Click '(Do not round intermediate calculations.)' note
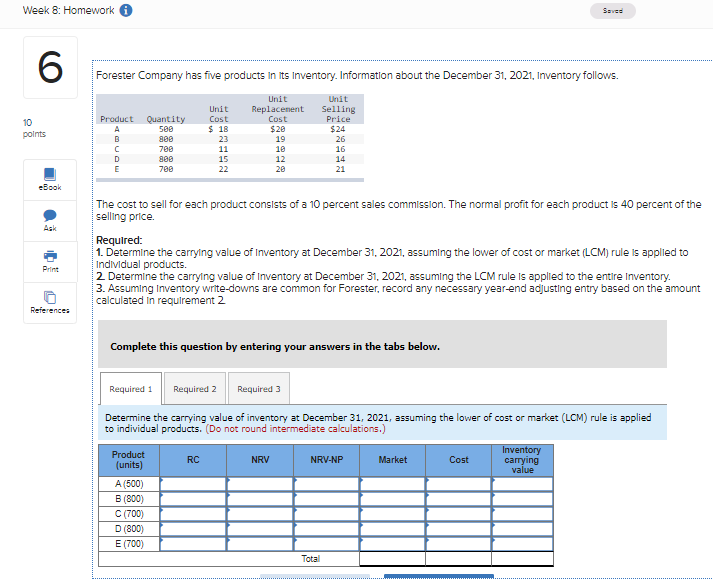This screenshot has height=579, width=713. coord(296,429)
